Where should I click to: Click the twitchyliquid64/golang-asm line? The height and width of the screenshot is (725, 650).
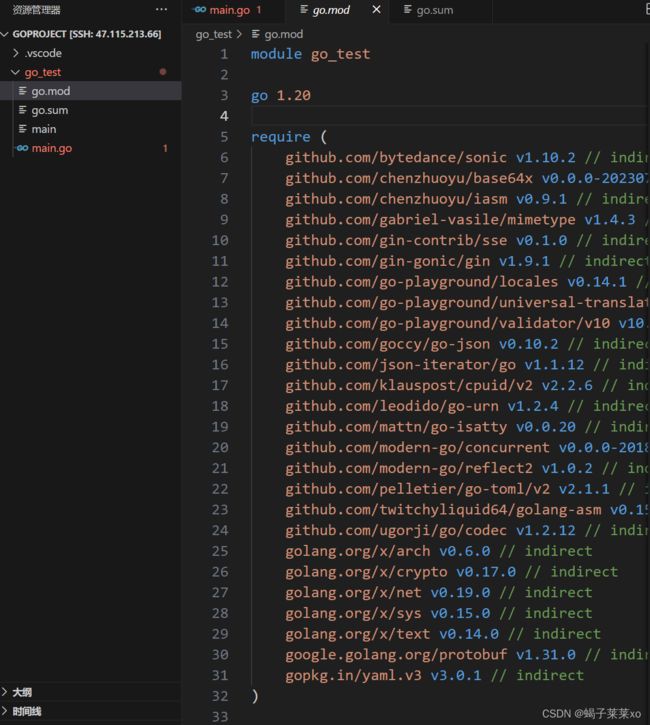pyautogui.click(x=467, y=510)
